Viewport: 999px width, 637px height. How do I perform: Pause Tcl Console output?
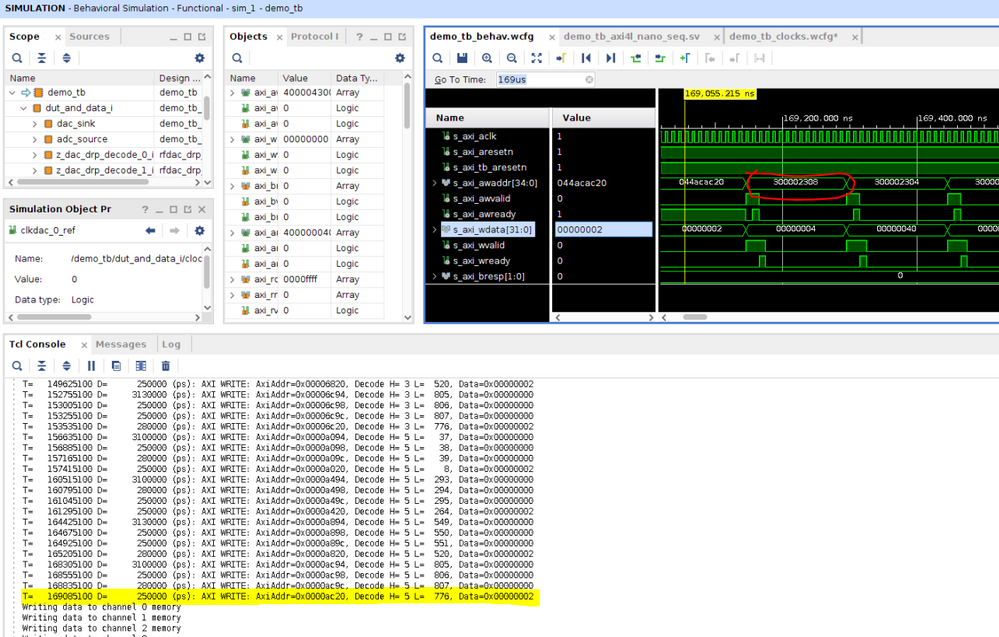91,366
